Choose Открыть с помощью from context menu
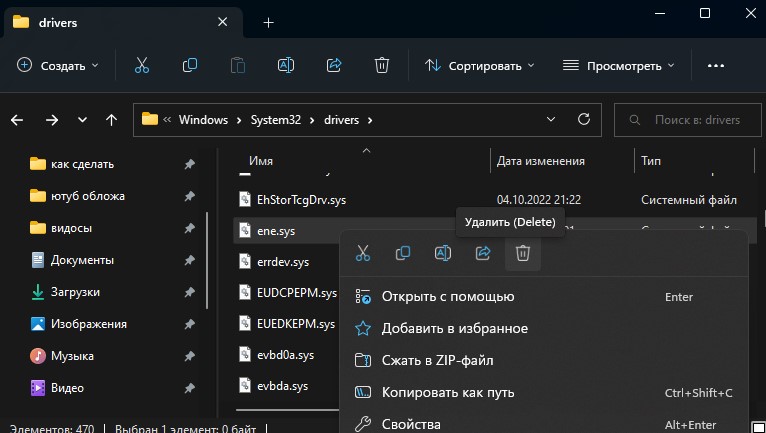This screenshot has height=433, width=766. click(x=544, y=297)
